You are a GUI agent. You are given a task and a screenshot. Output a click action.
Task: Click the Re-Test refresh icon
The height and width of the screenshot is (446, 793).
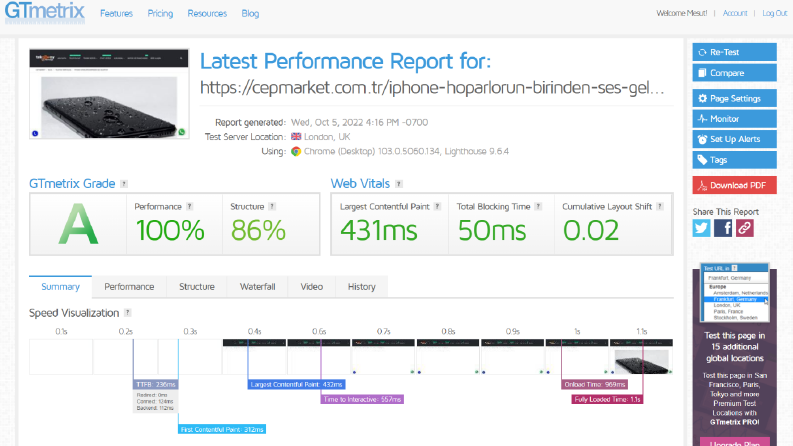pos(702,52)
